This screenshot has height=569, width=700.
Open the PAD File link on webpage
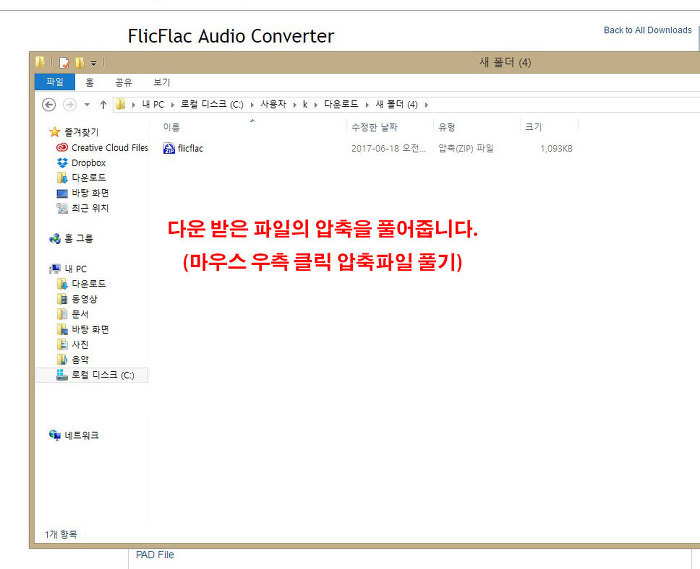point(155,555)
